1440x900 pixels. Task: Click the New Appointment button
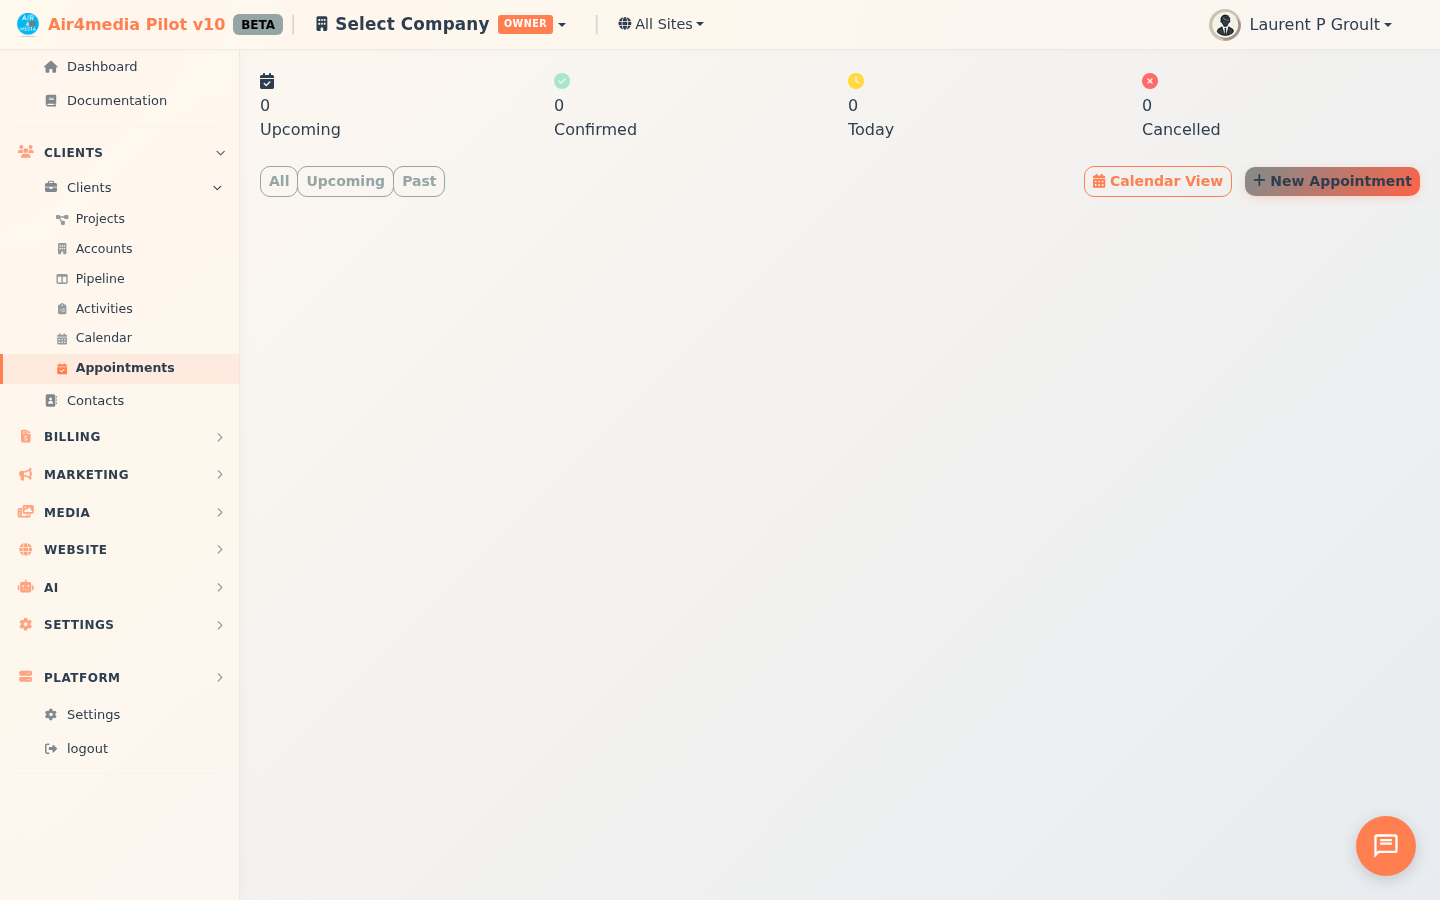pyautogui.click(x=1332, y=181)
